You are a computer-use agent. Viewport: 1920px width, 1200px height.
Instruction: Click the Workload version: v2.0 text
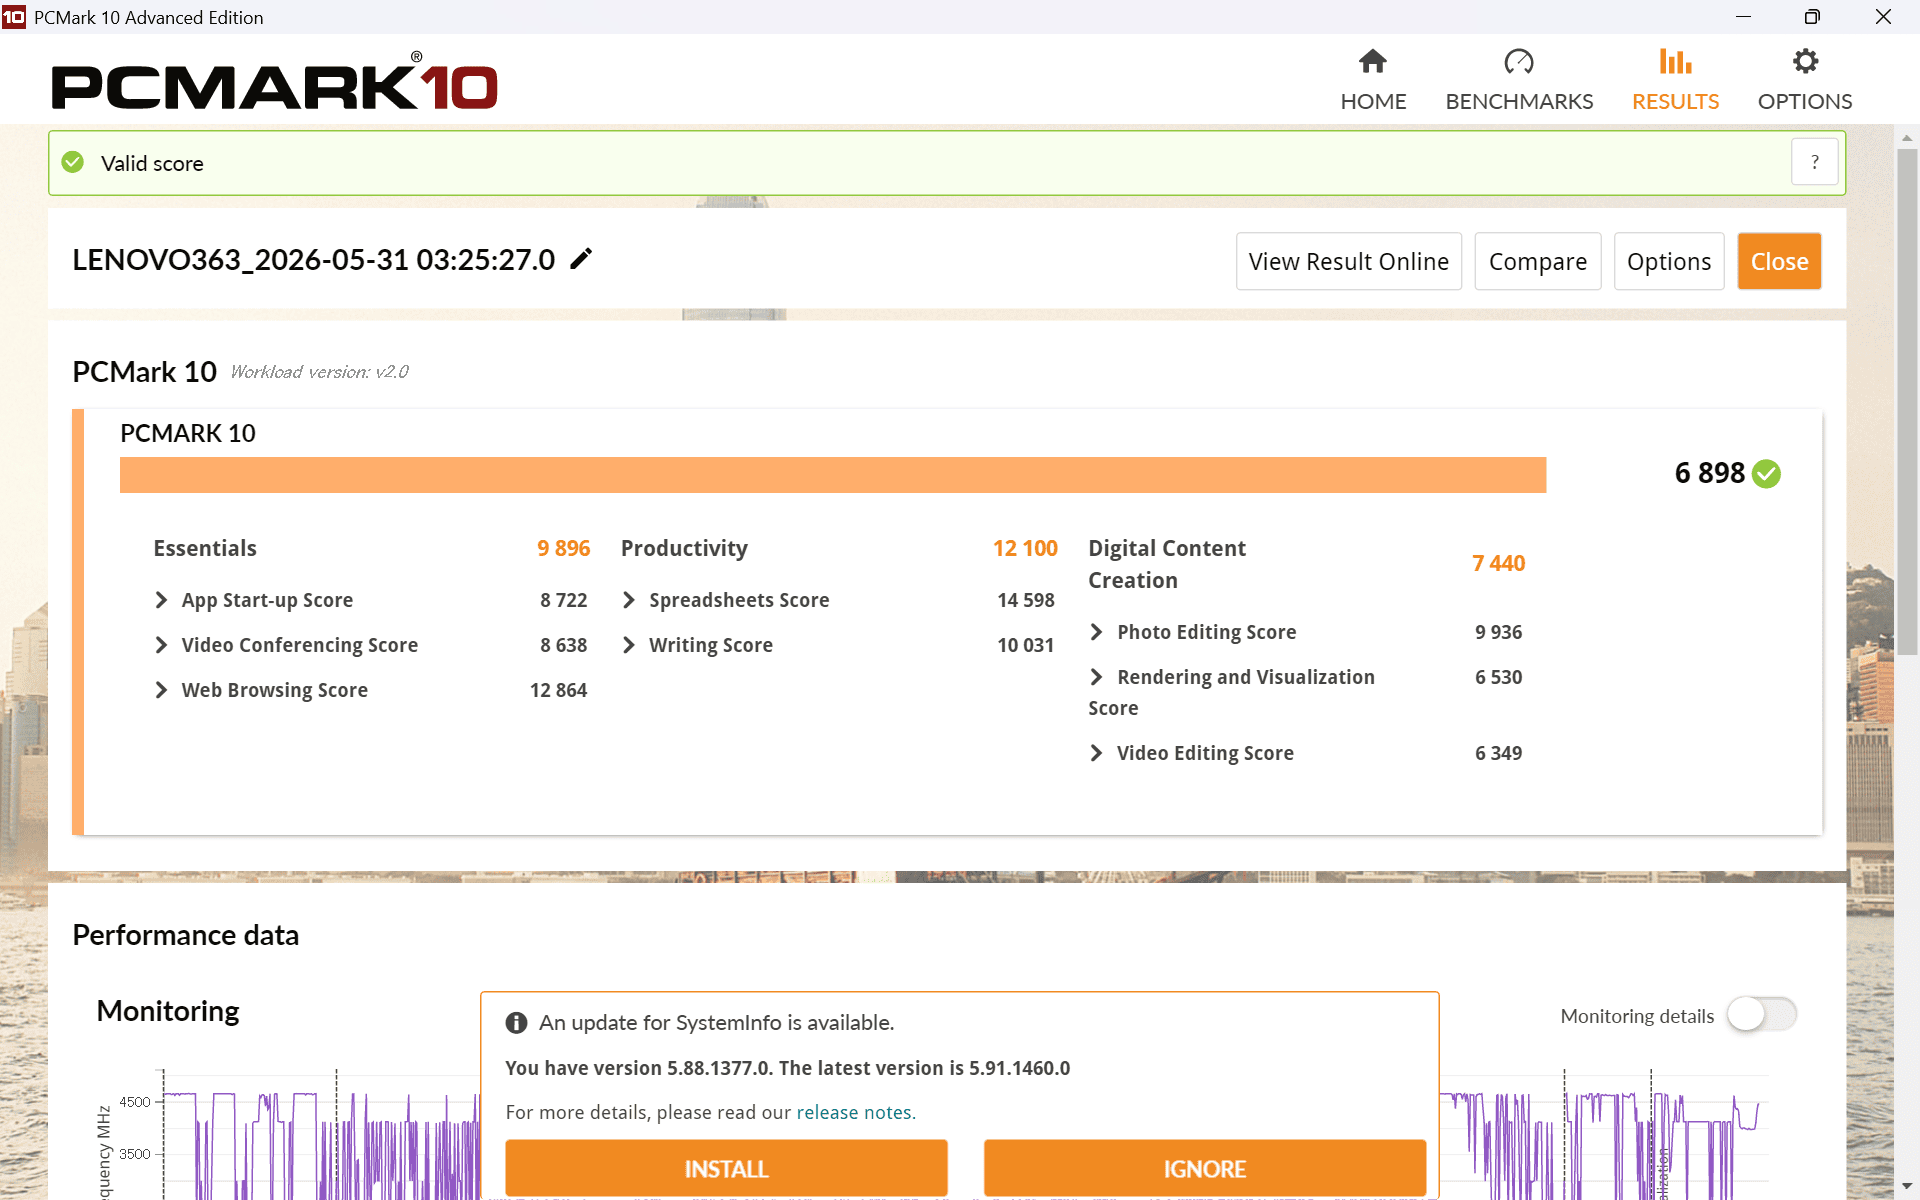click(319, 372)
